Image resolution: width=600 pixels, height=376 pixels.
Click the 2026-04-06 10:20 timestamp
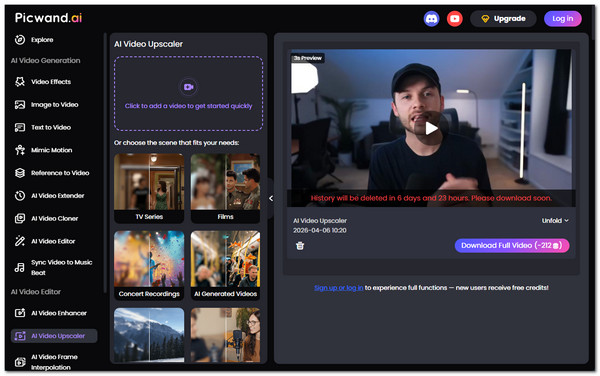click(x=320, y=230)
